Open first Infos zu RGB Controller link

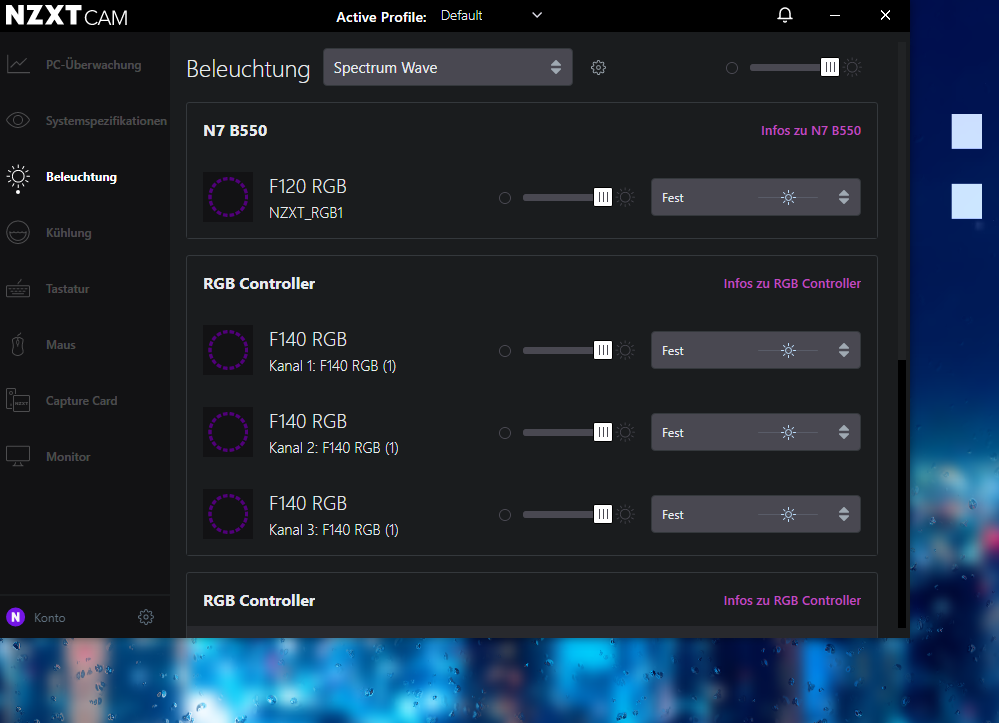pyautogui.click(x=792, y=283)
